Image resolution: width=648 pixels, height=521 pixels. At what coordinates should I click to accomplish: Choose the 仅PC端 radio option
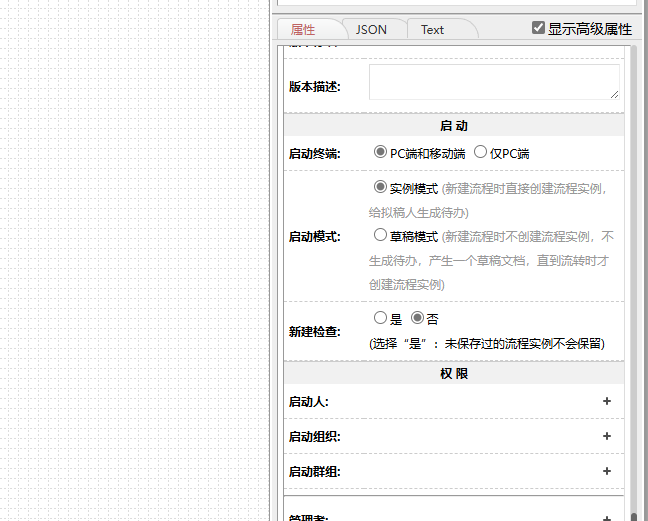(x=481, y=152)
